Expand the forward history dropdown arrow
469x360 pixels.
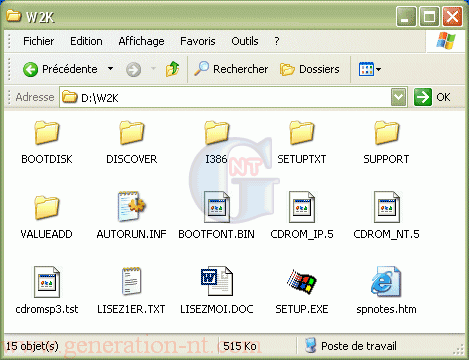point(153,69)
